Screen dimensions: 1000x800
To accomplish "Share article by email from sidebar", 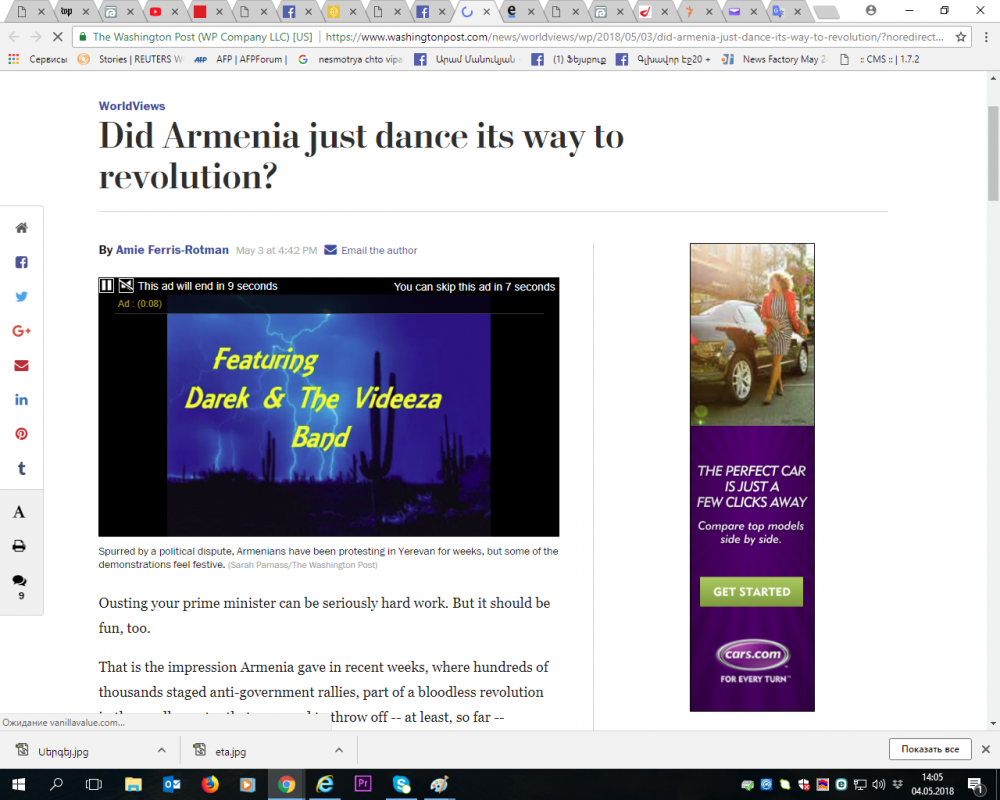I will (21, 366).
